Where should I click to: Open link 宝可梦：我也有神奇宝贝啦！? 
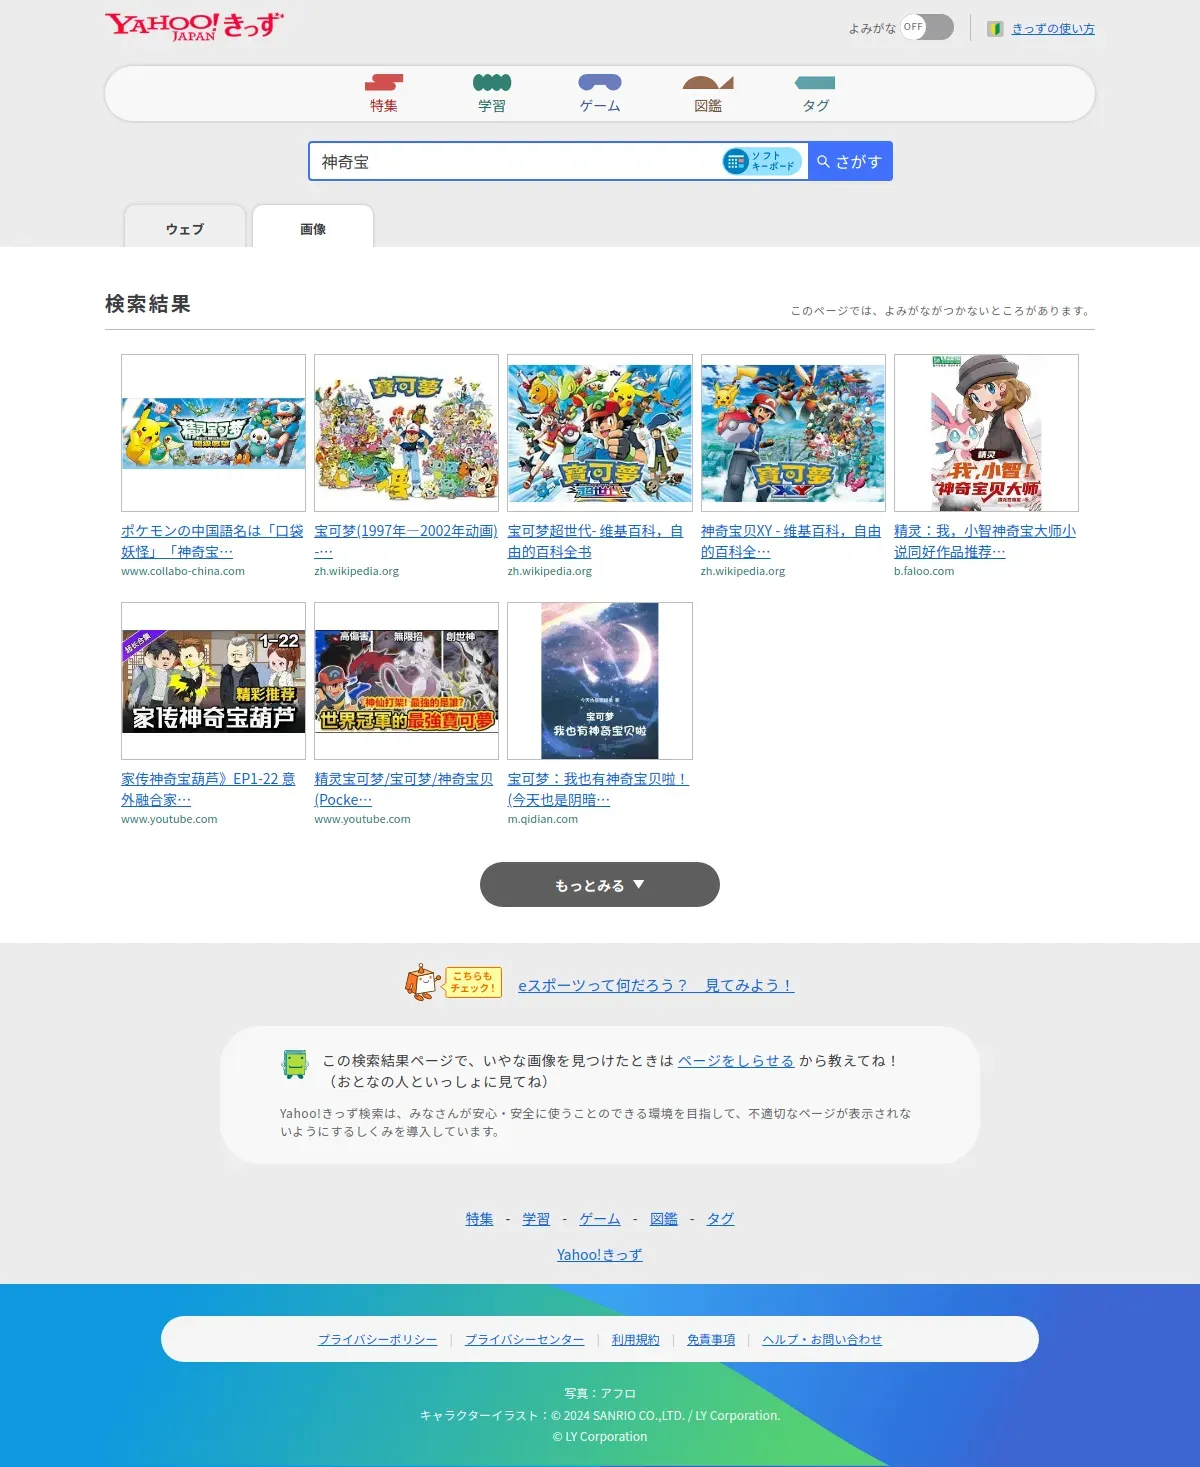[x=598, y=789]
